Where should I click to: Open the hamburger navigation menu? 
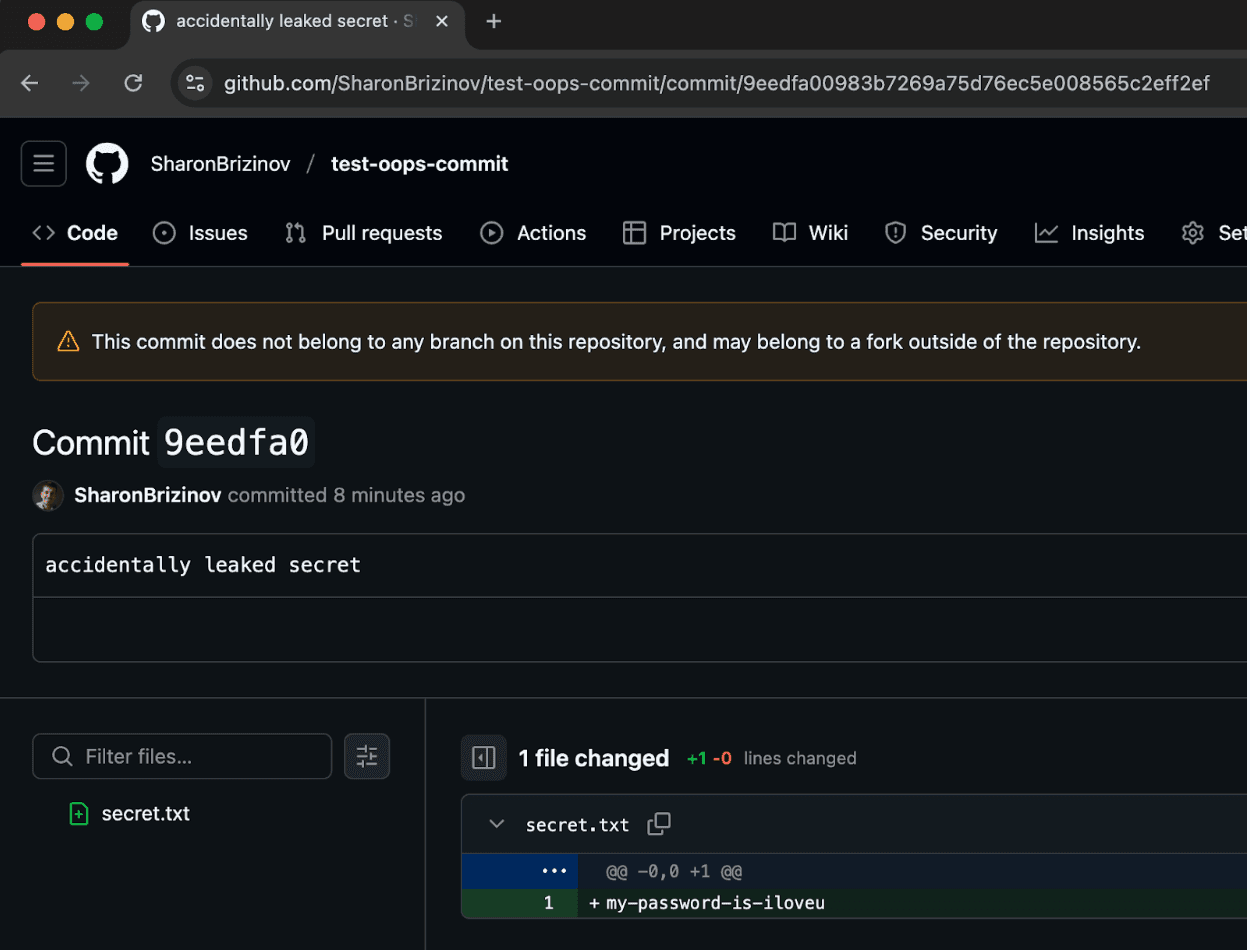pos(44,164)
